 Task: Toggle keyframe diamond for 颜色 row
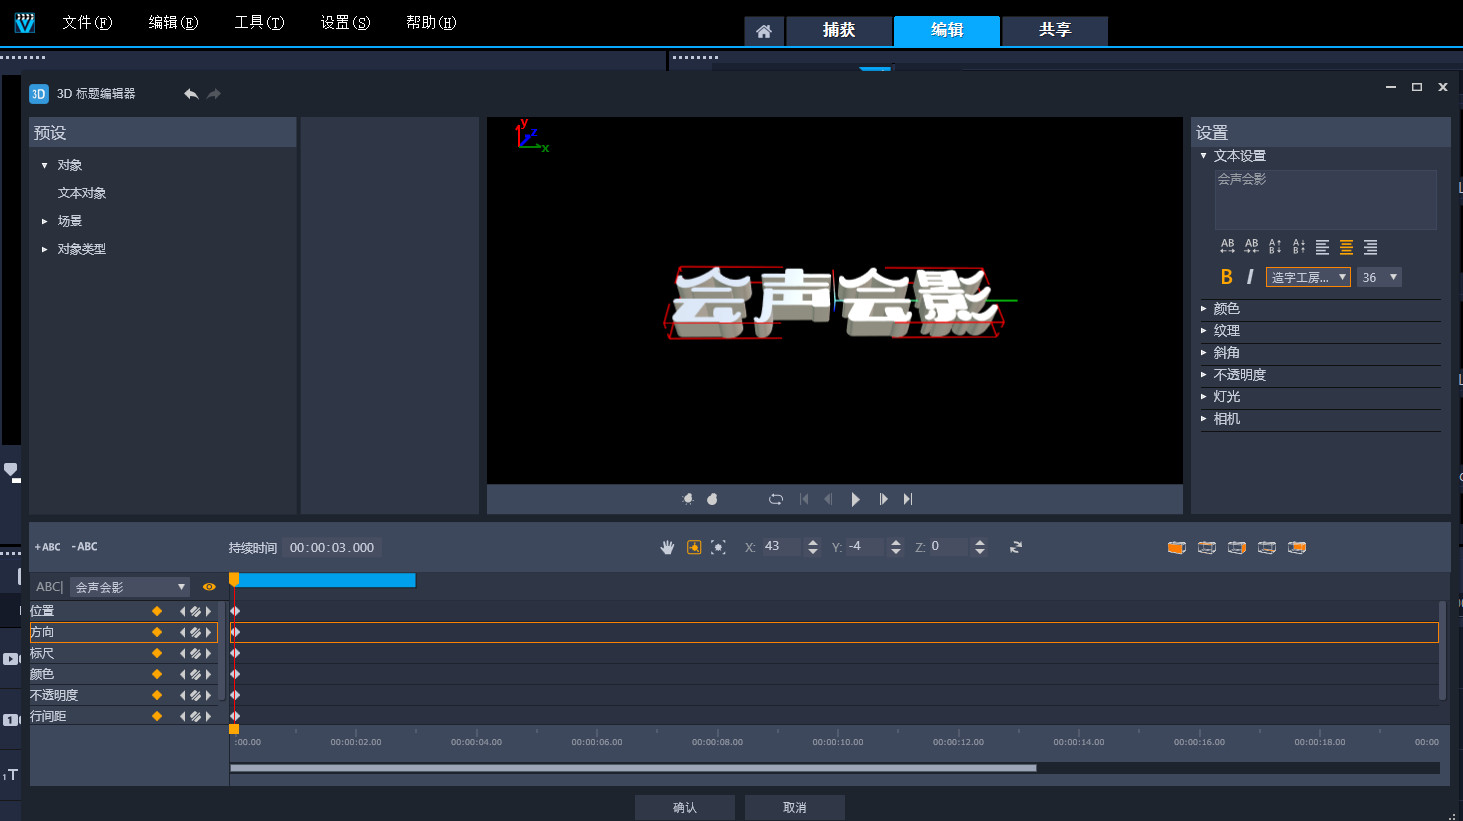pyautogui.click(x=157, y=674)
